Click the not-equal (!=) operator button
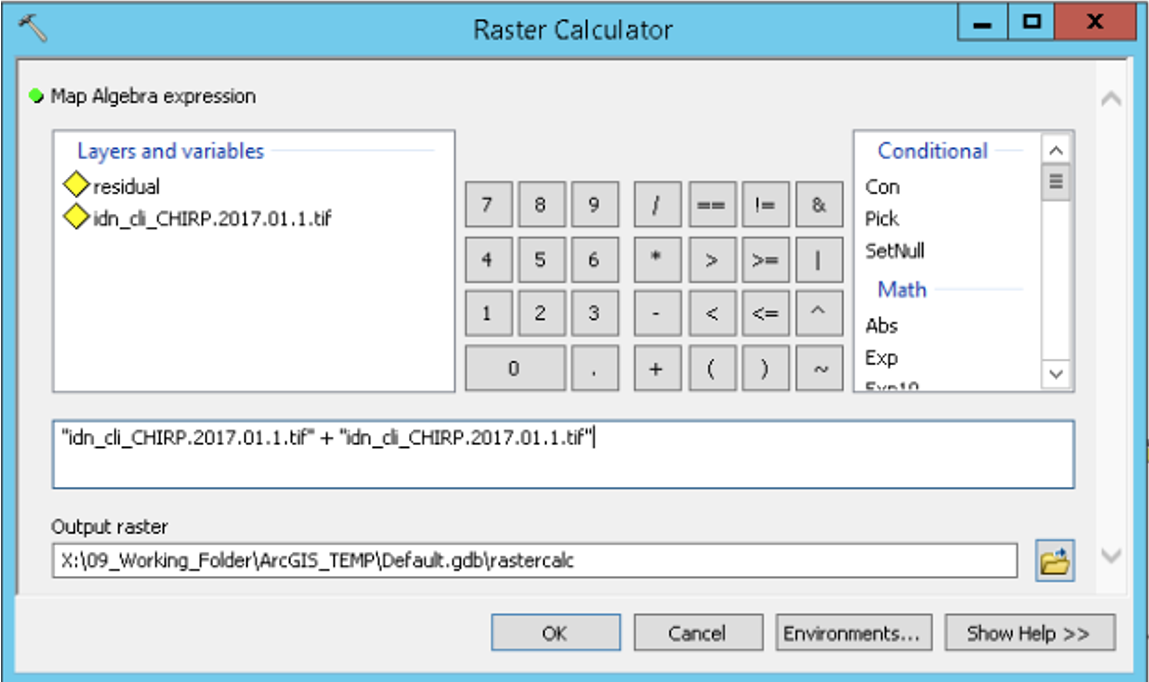This screenshot has width=1149, height=682. (x=765, y=205)
